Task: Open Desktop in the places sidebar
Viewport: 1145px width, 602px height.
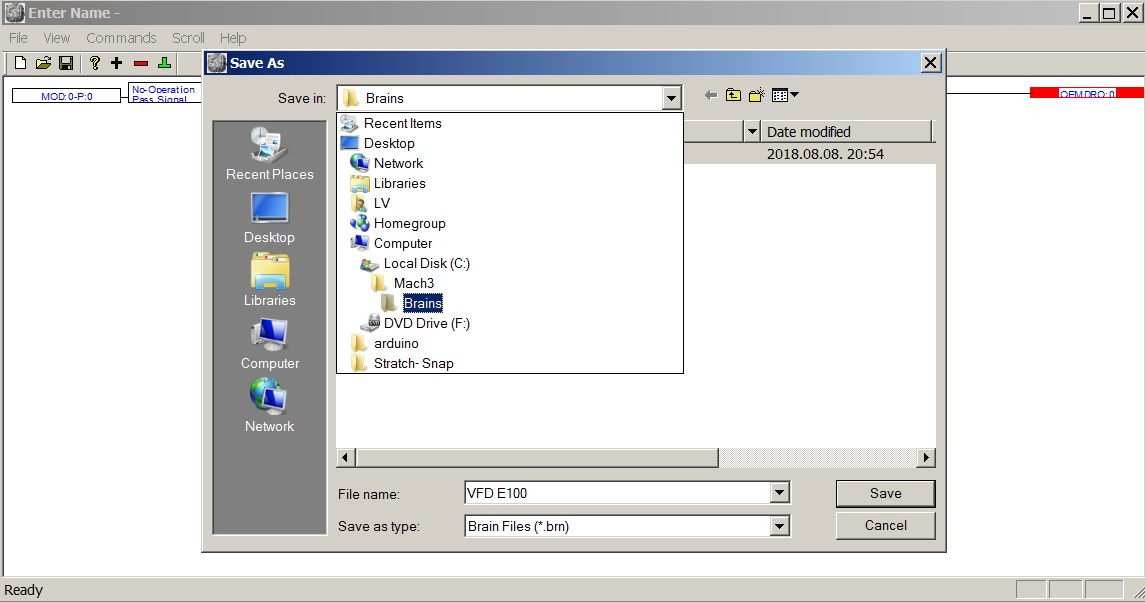Action: pos(269,218)
